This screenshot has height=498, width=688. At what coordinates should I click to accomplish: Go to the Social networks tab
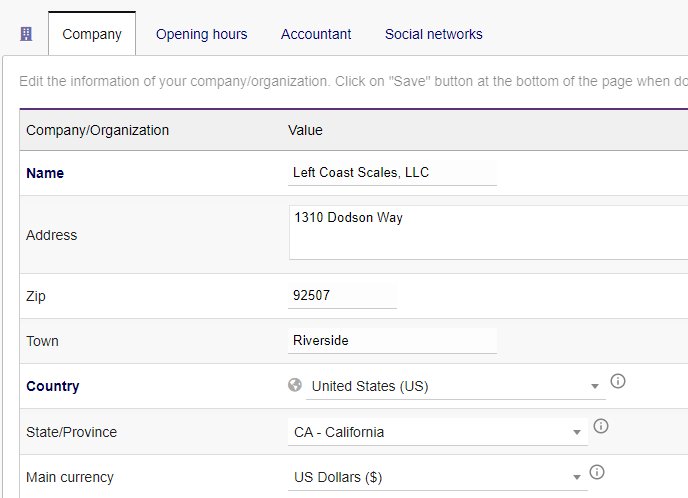[x=433, y=34]
